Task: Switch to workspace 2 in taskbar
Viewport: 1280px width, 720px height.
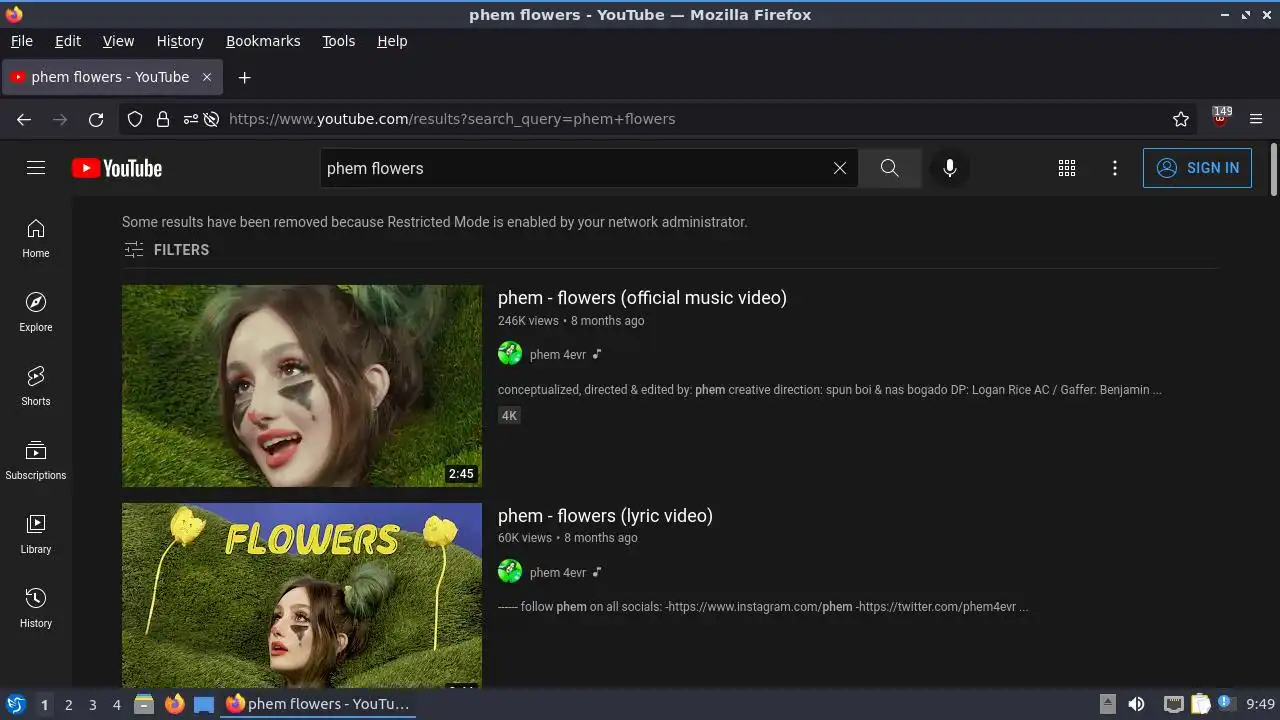Action: pos(68,704)
